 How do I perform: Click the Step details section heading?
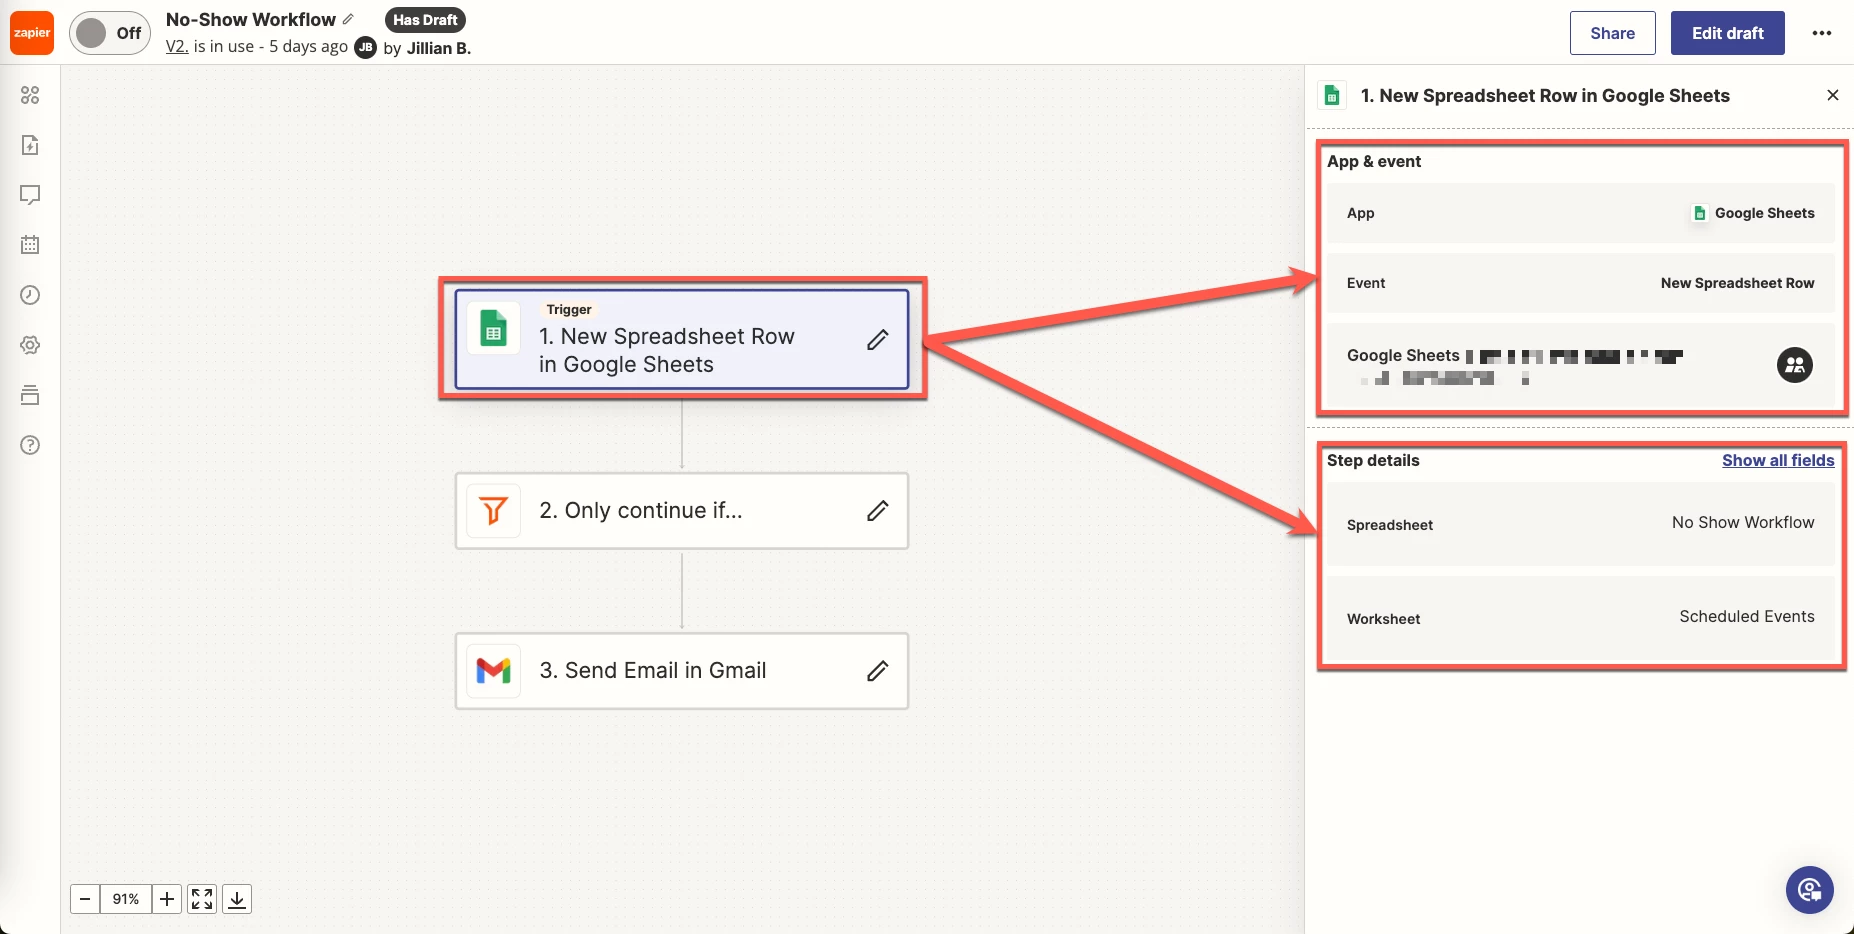pos(1373,460)
